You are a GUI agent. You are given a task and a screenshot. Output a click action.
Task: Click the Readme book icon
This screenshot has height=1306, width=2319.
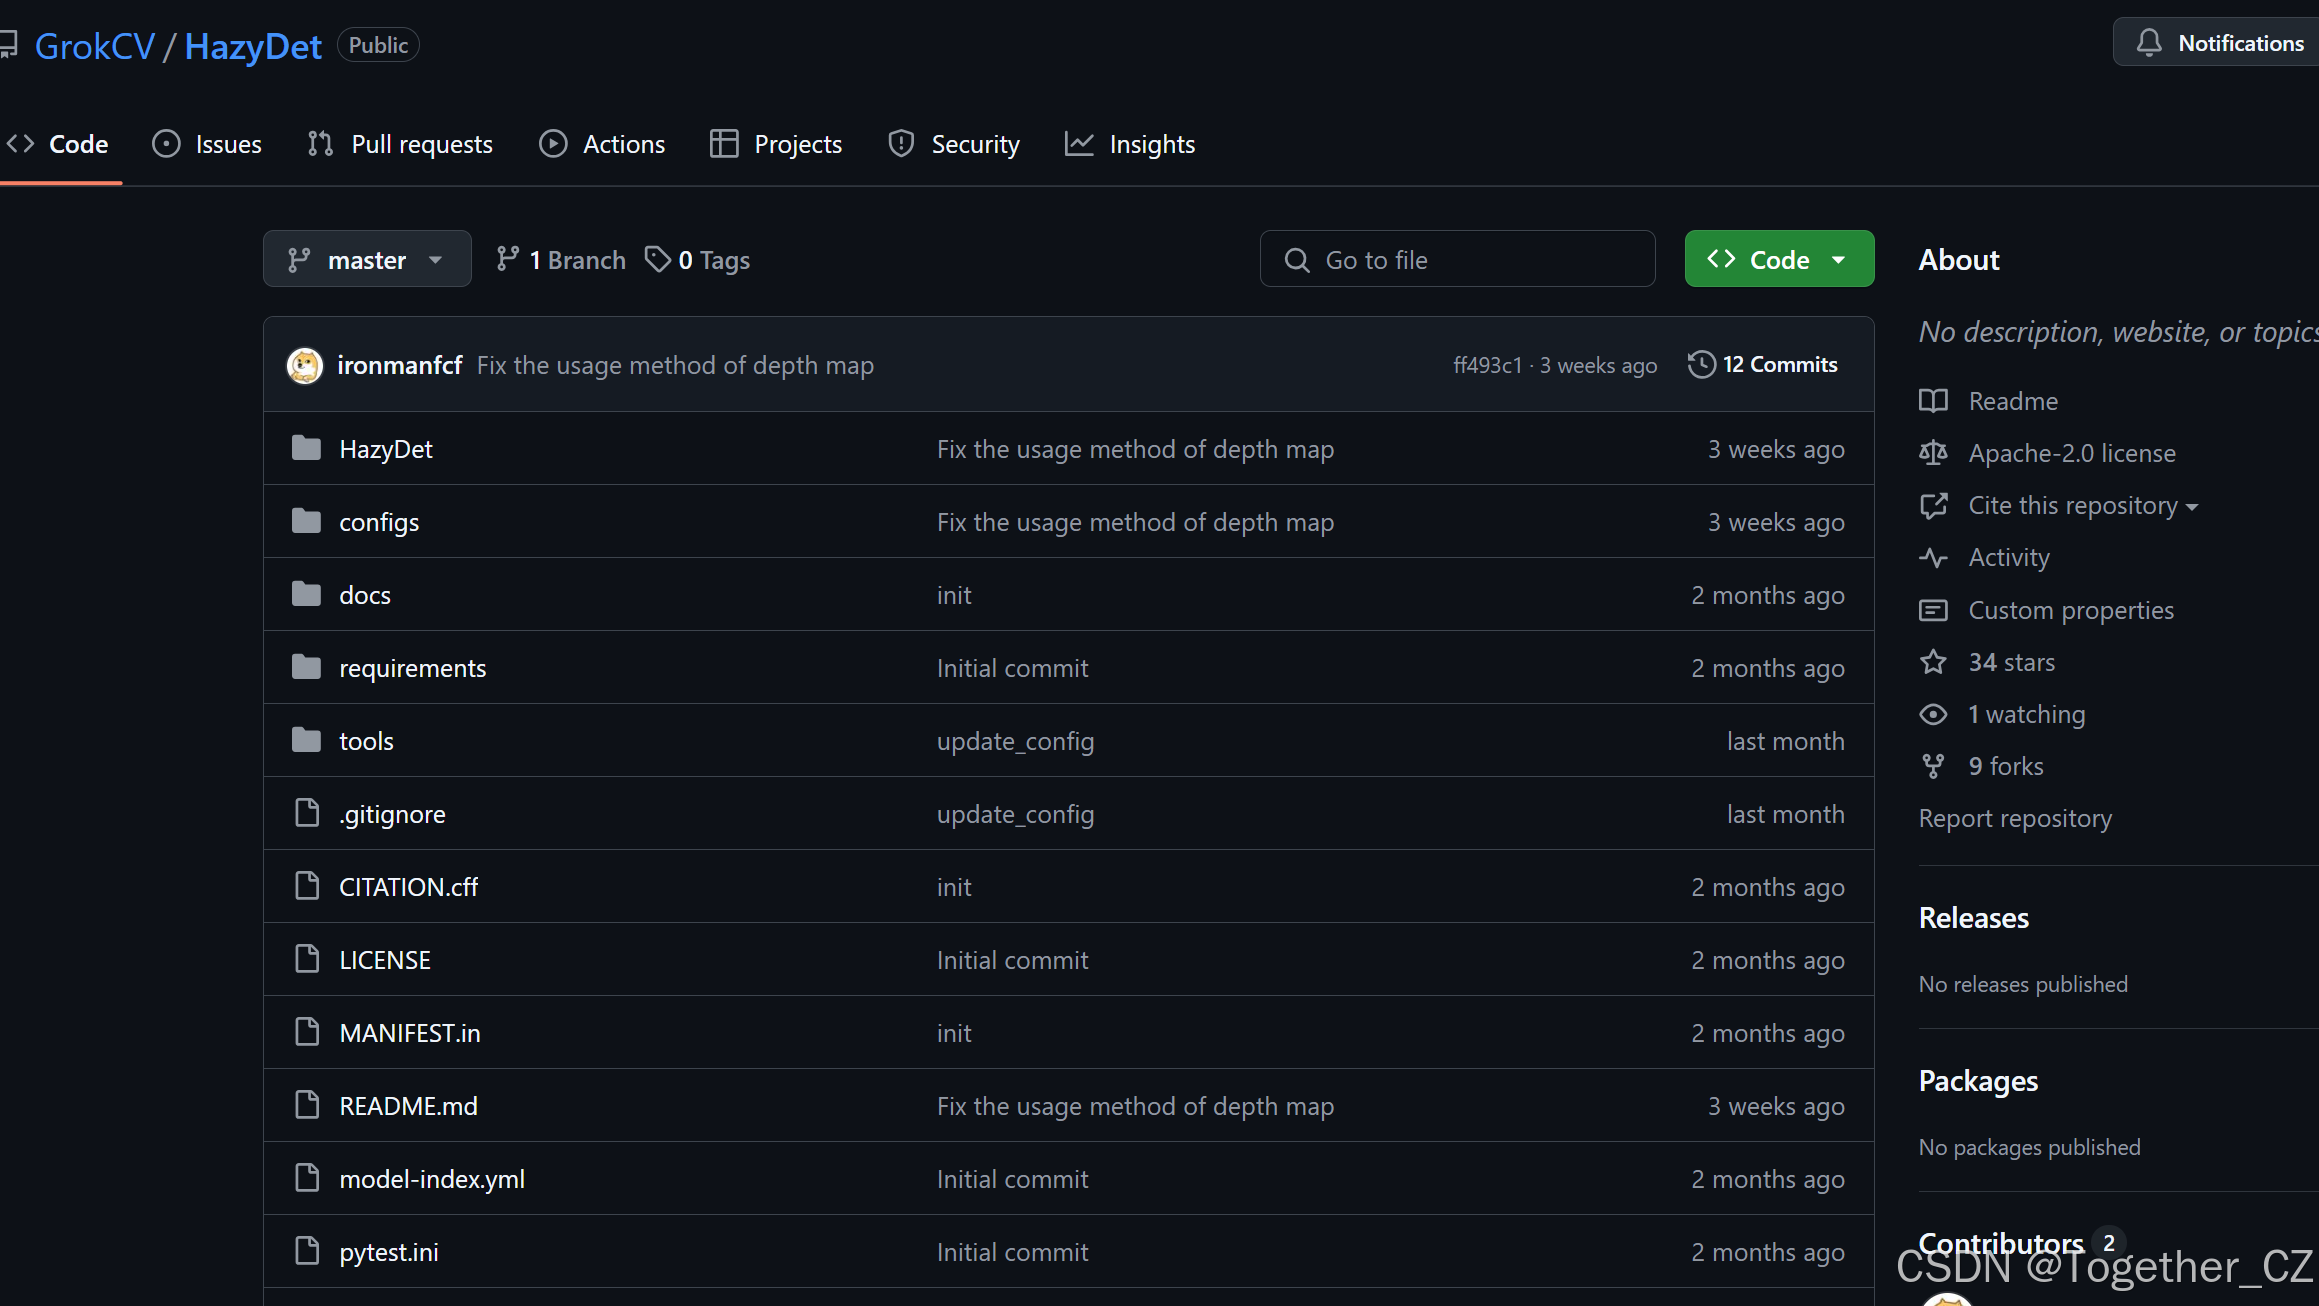[x=1933, y=401]
